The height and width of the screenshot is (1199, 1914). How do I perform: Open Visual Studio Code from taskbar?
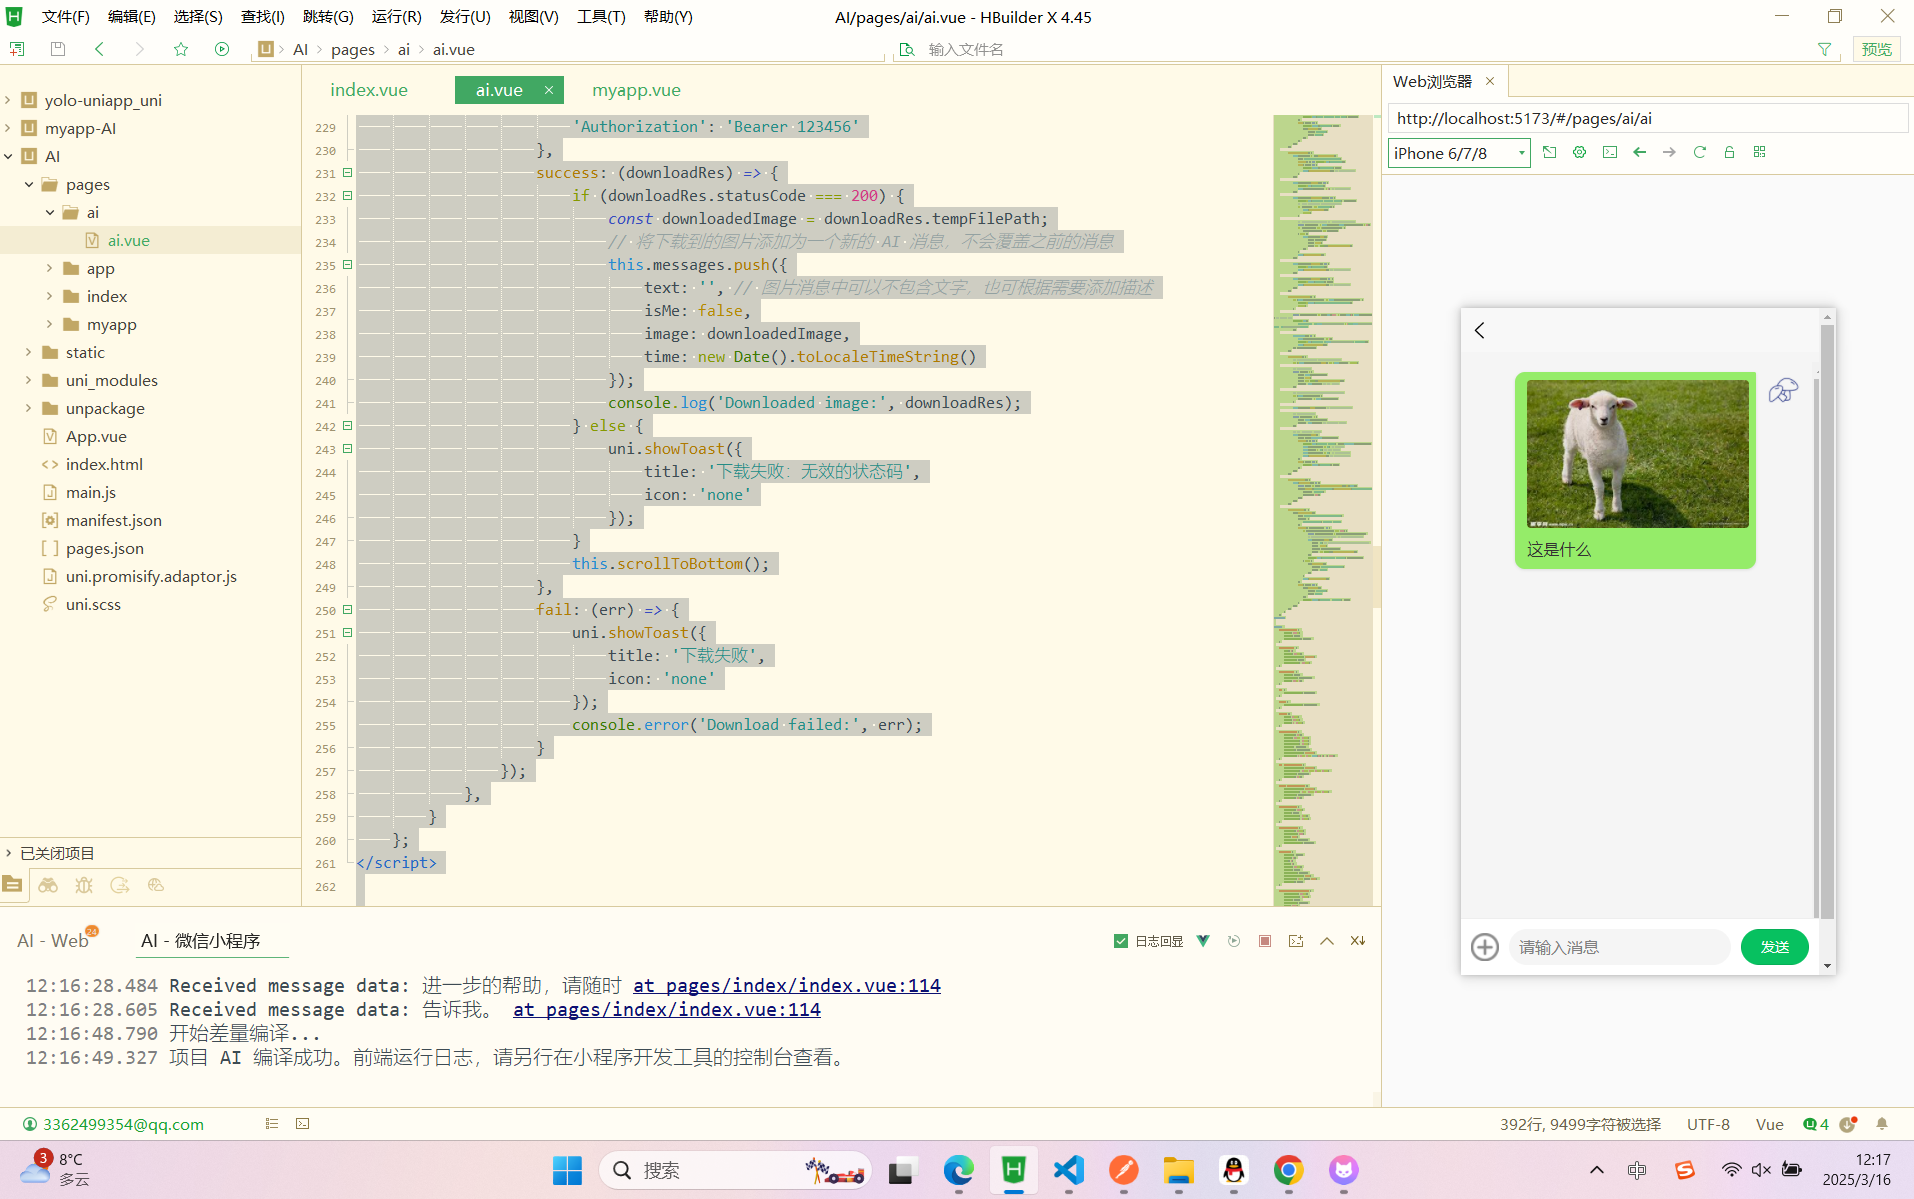click(x=1069, y=1170)
